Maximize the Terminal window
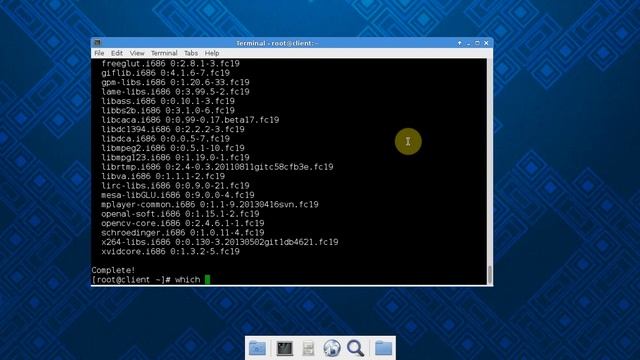The height and width of the screenshot is (360, 640). pyautogui.click(x=477, y=43)
